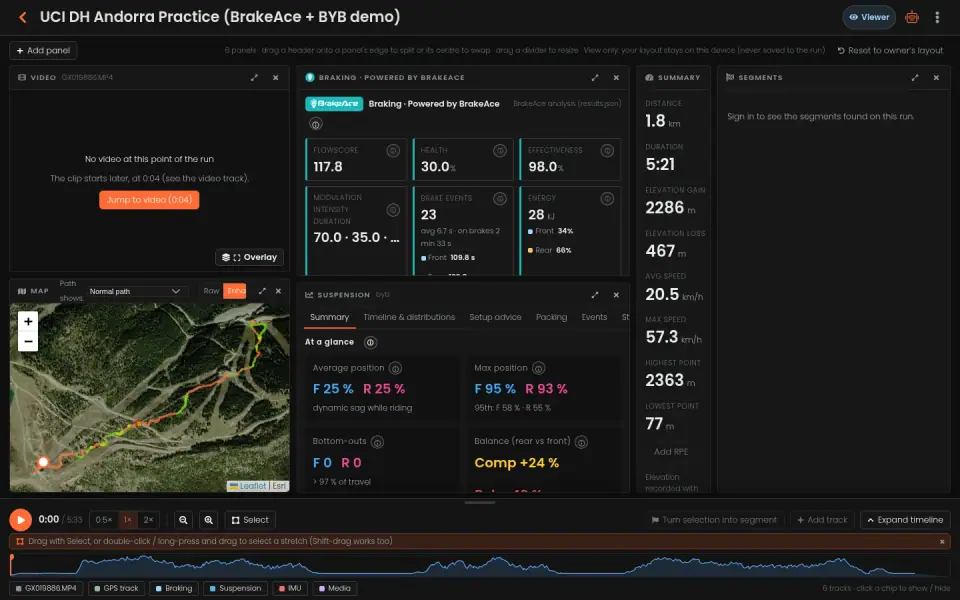Image resolution: width=960 pixels, height=600 pixels.
Task: Close the Video panel
Action: [x=276, y=78]
